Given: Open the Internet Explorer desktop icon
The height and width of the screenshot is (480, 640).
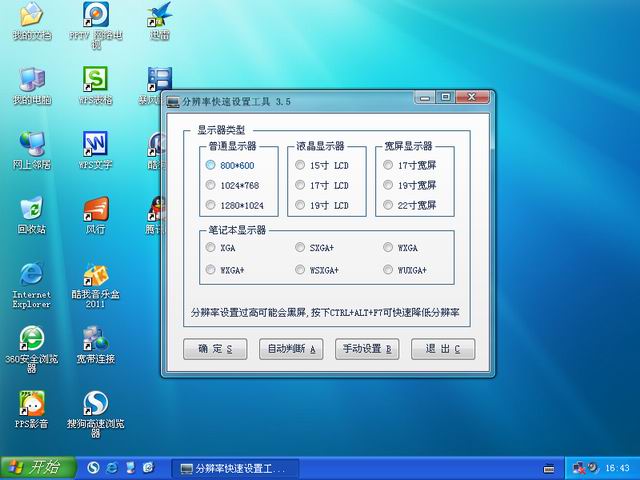Looking at the screenshot, I should point(31,274).
